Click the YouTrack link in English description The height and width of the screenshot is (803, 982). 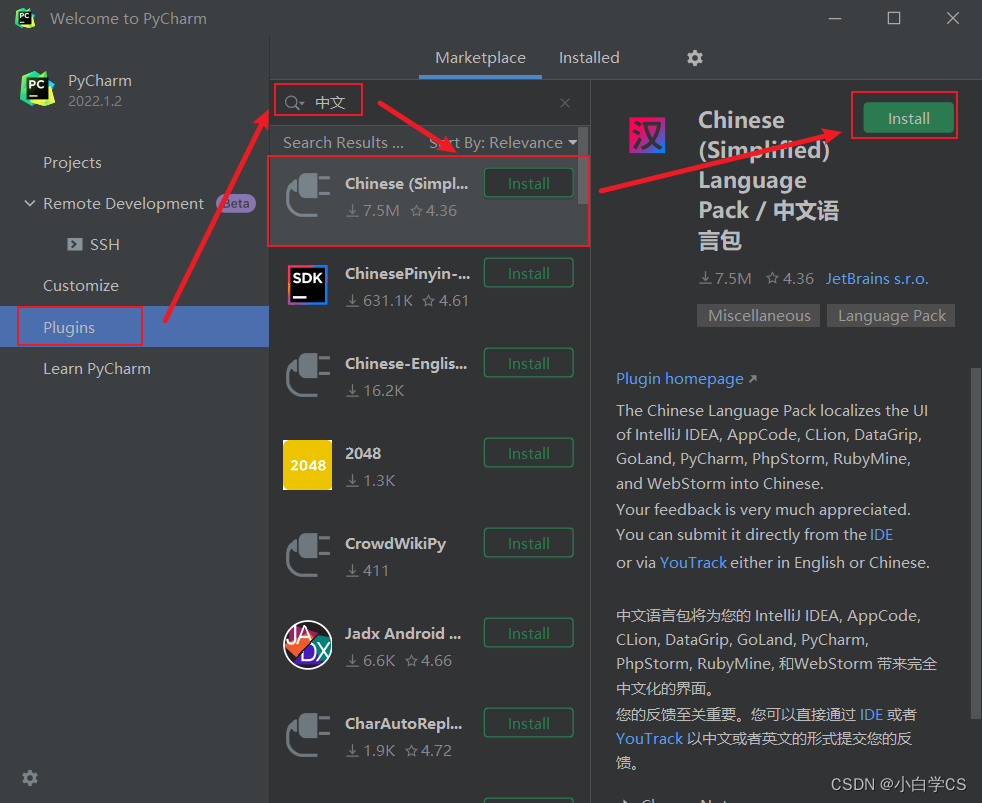pos(693,562)
